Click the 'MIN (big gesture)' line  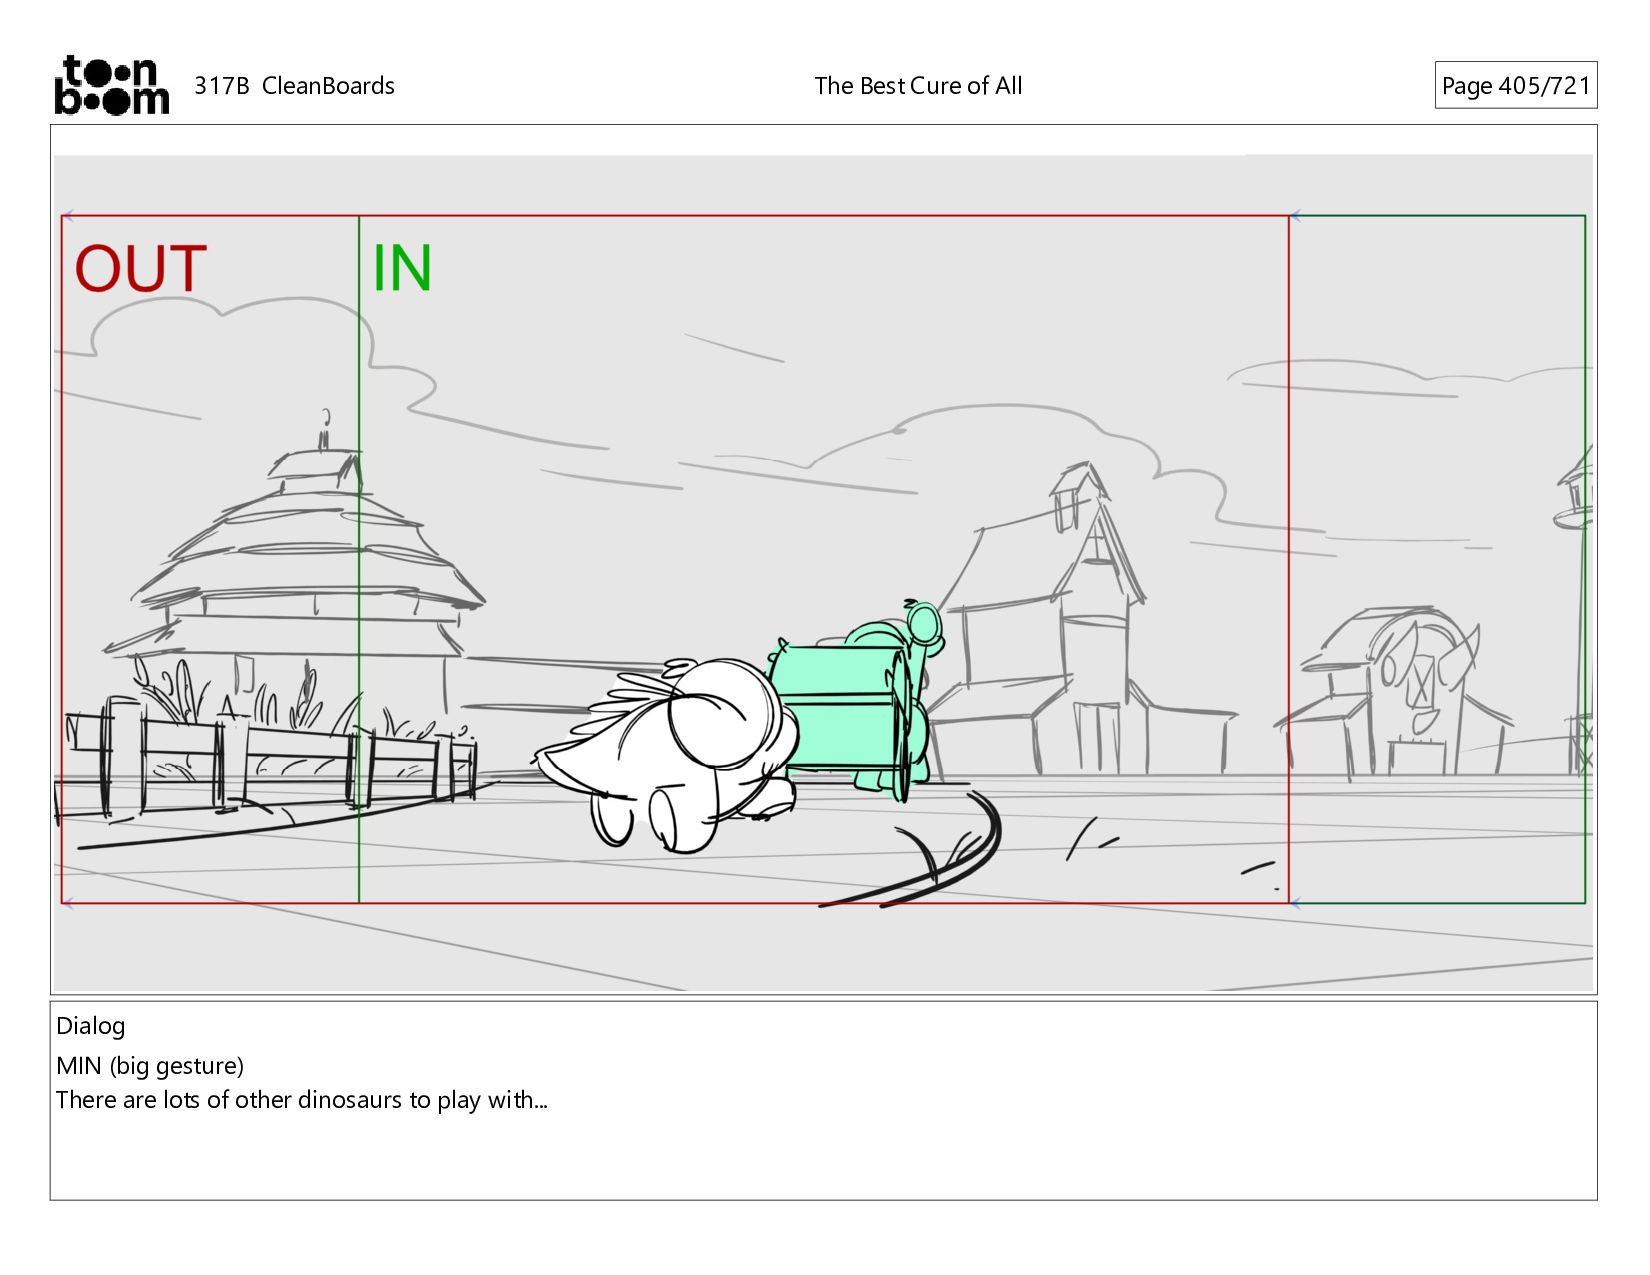click(150, 1066)
